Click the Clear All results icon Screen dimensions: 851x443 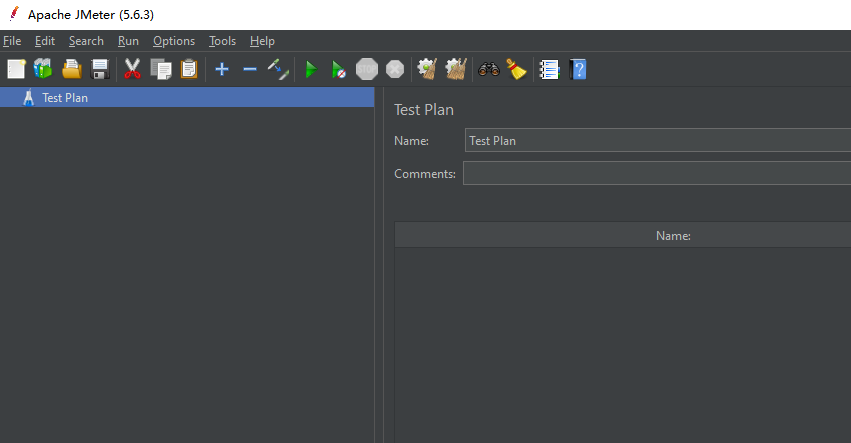[x=456, y=69]
